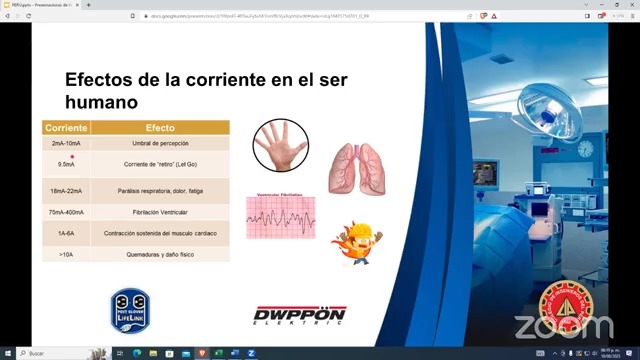Screen dimensions: 640x360
Task: Select the 9.5mA cell
Action: click(x=66, y=164)
